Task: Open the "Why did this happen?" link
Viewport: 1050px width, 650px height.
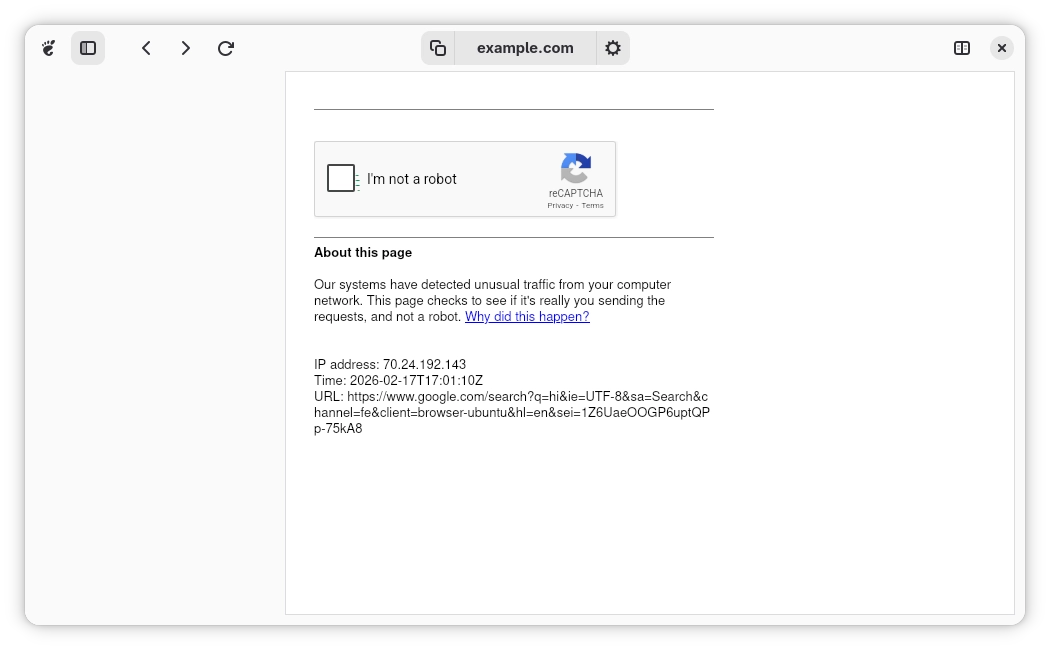Action: tap(527, 317)
